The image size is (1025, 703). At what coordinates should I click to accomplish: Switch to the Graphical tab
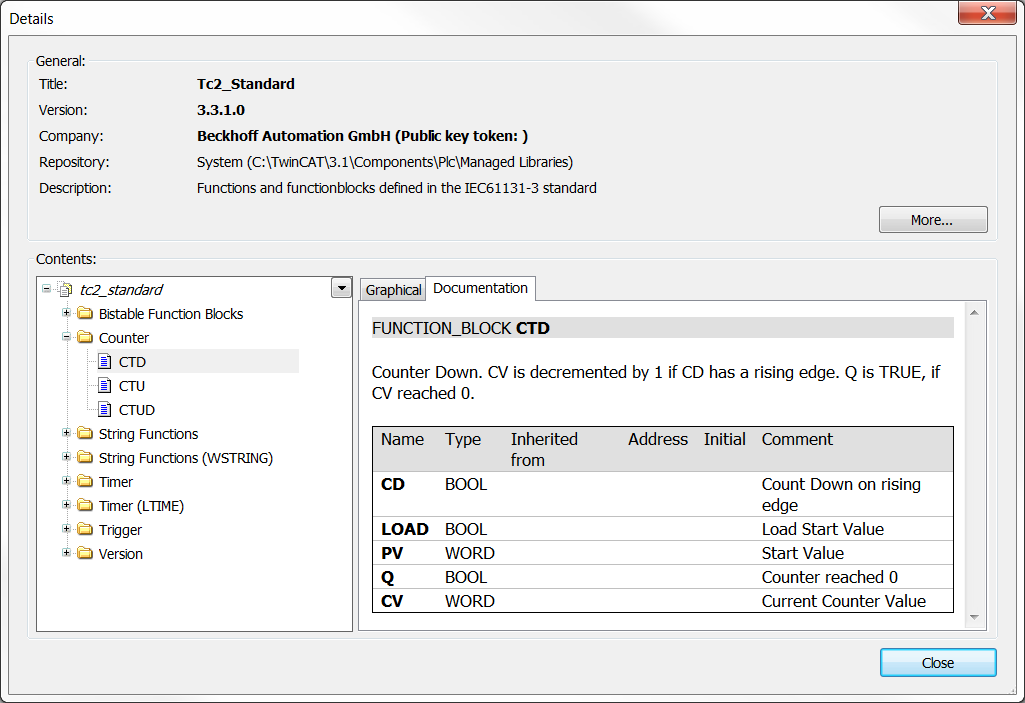coord(393,290)
